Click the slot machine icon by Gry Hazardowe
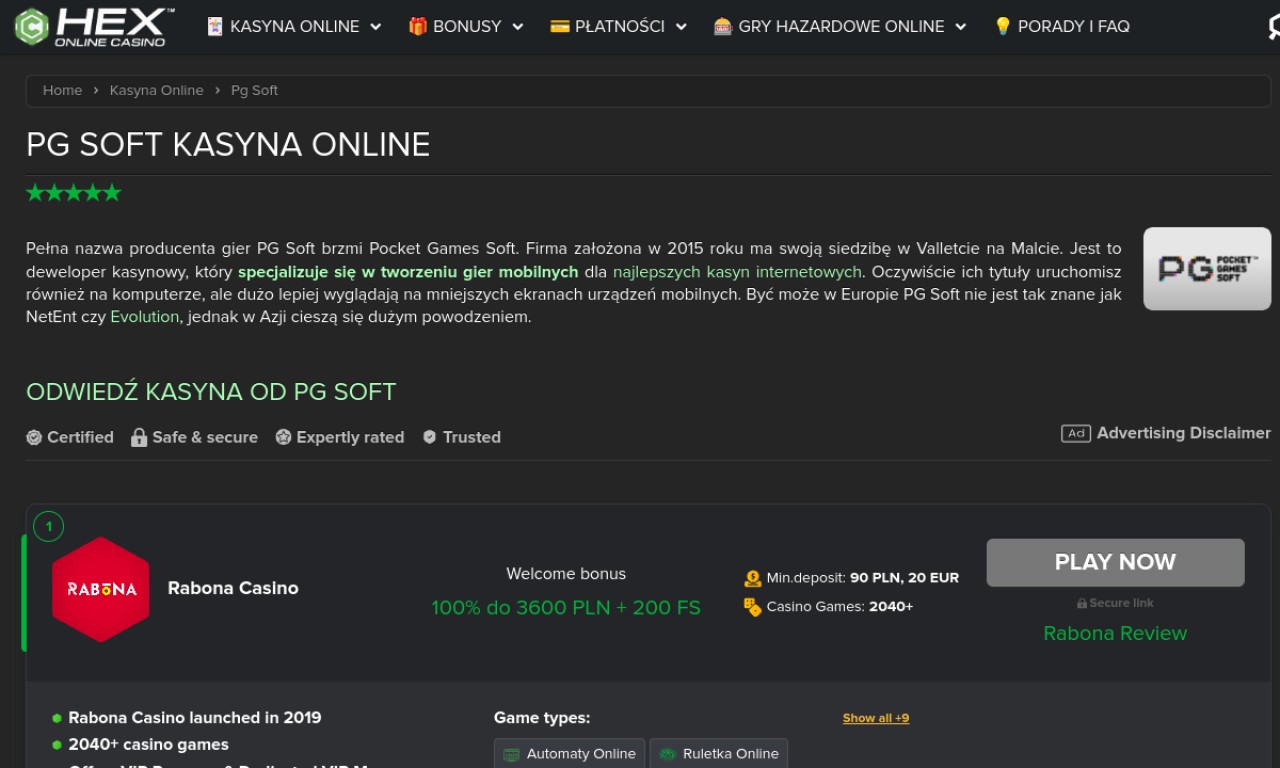1280x768 pixels. [x=723, y=27]
